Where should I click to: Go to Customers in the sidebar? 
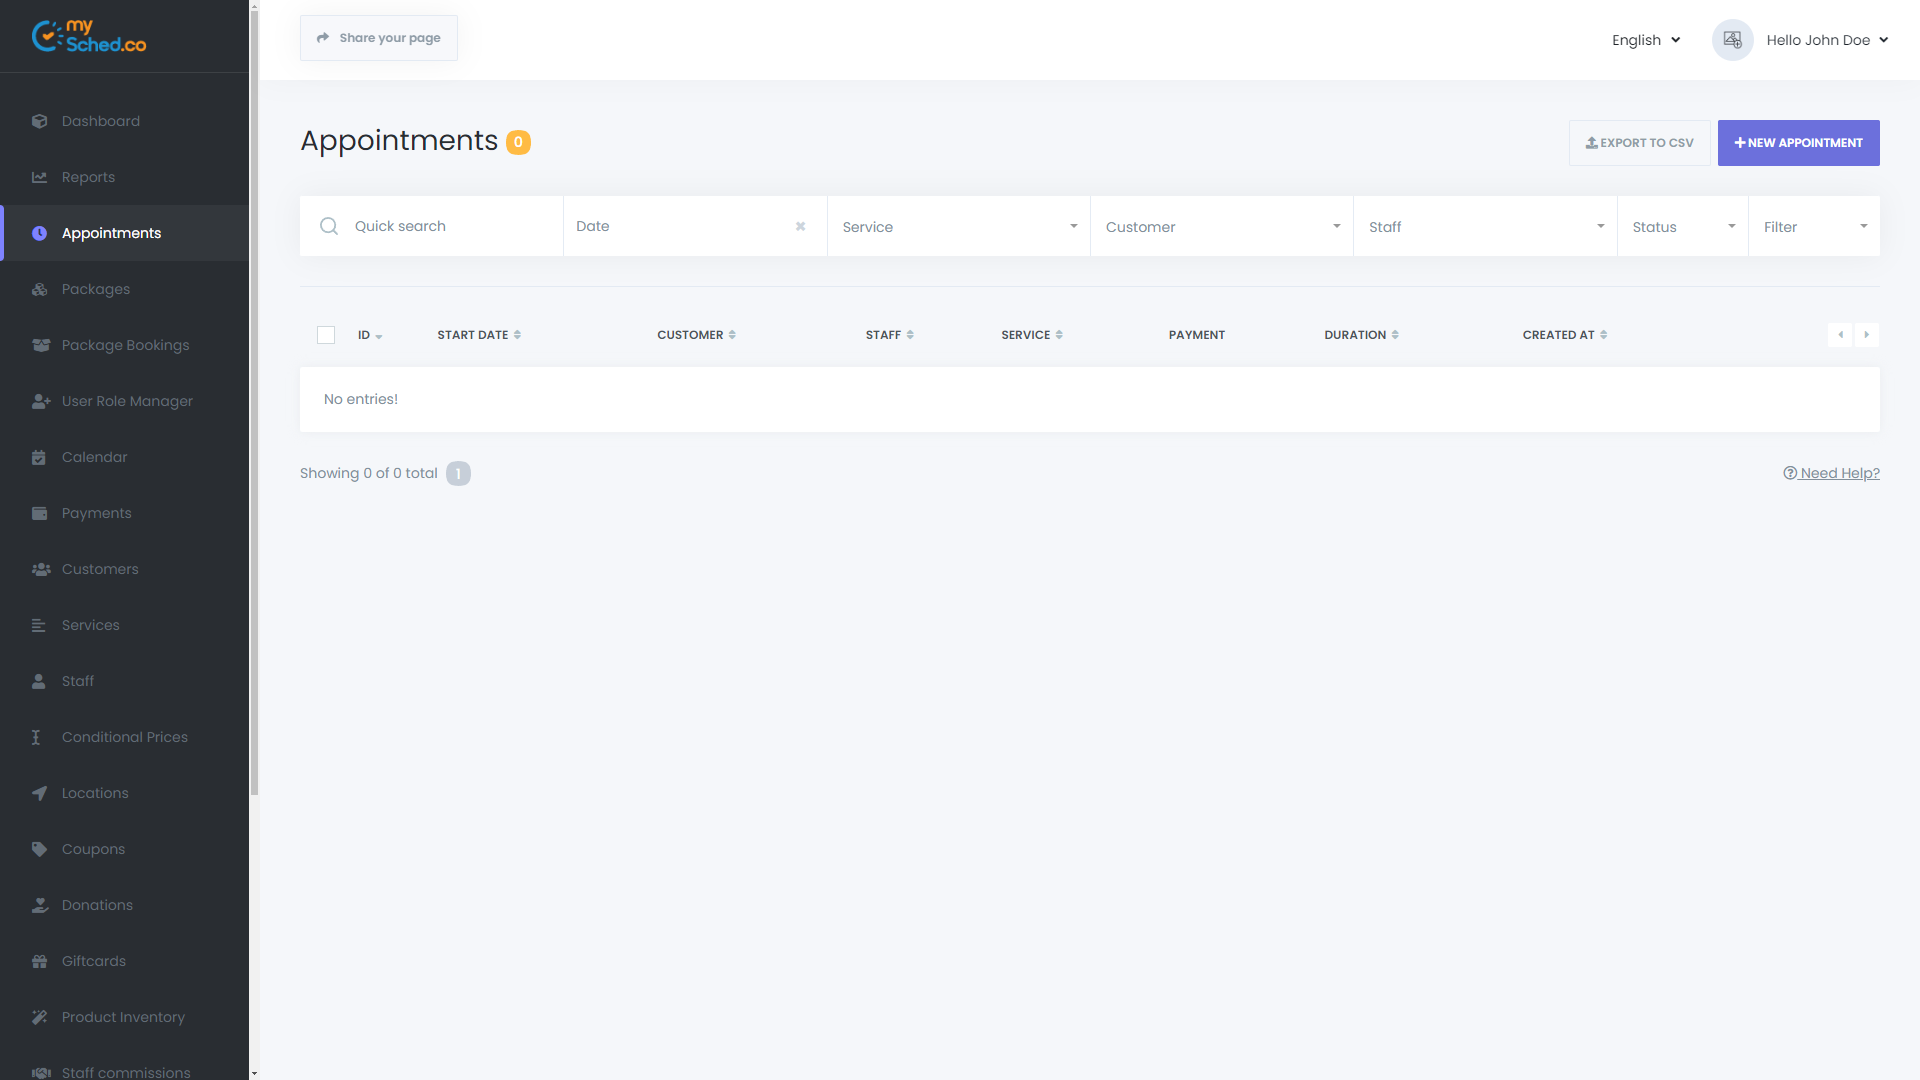[100, 569]
